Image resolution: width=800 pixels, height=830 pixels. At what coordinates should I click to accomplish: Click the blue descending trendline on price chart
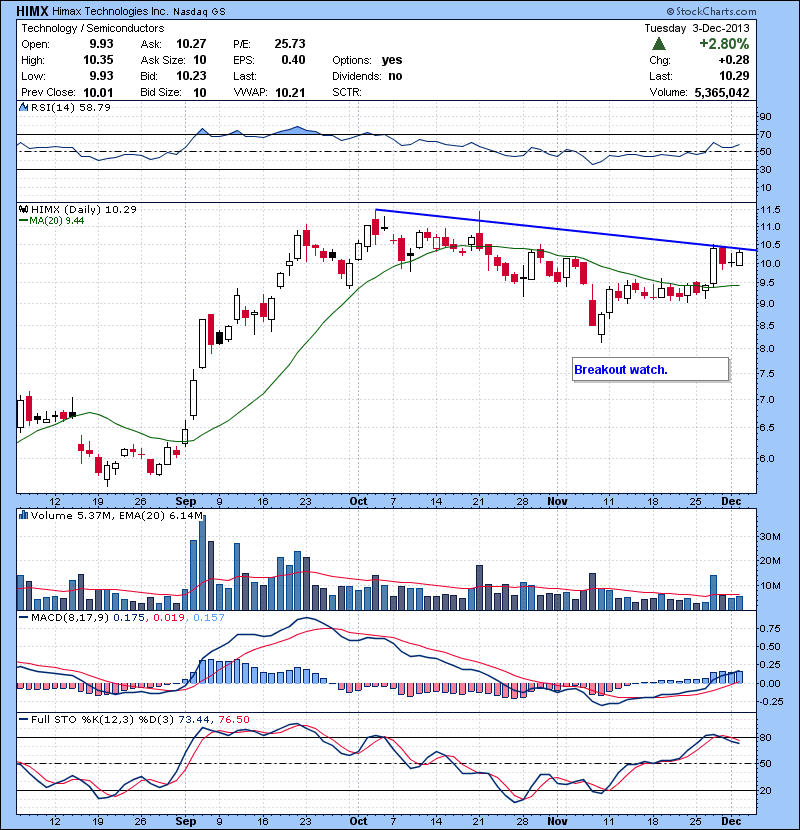tap(565, 230)
